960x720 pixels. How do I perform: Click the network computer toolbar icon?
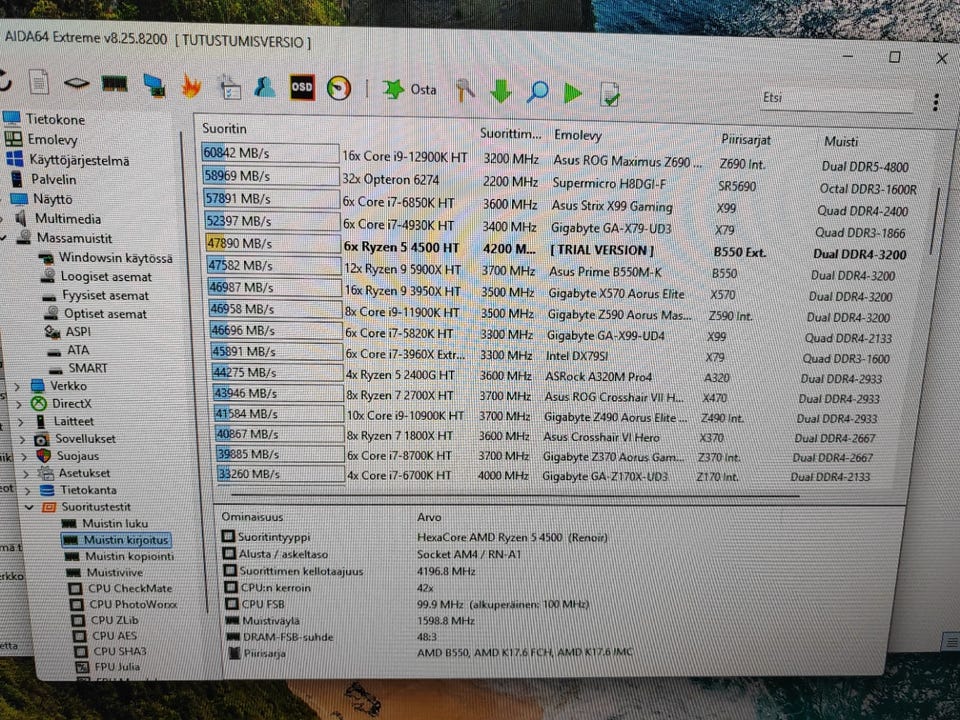coord(154,85)
